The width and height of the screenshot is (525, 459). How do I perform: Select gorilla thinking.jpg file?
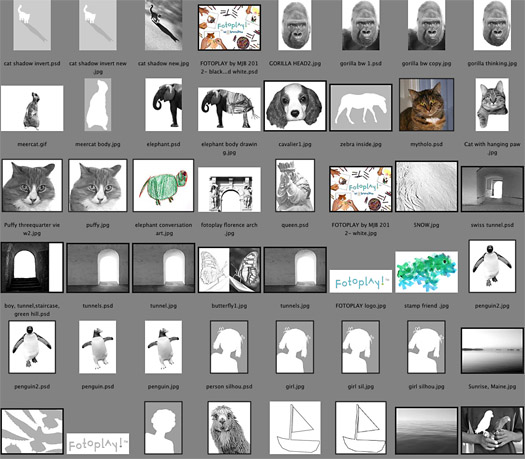pos(492,25)
